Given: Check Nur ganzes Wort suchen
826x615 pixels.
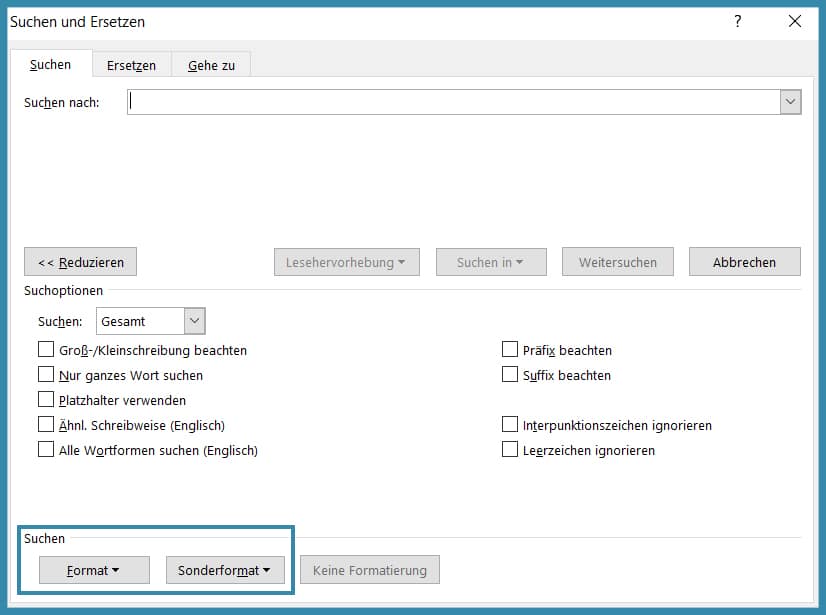Looking at the screenshot, I should point(46,375).
